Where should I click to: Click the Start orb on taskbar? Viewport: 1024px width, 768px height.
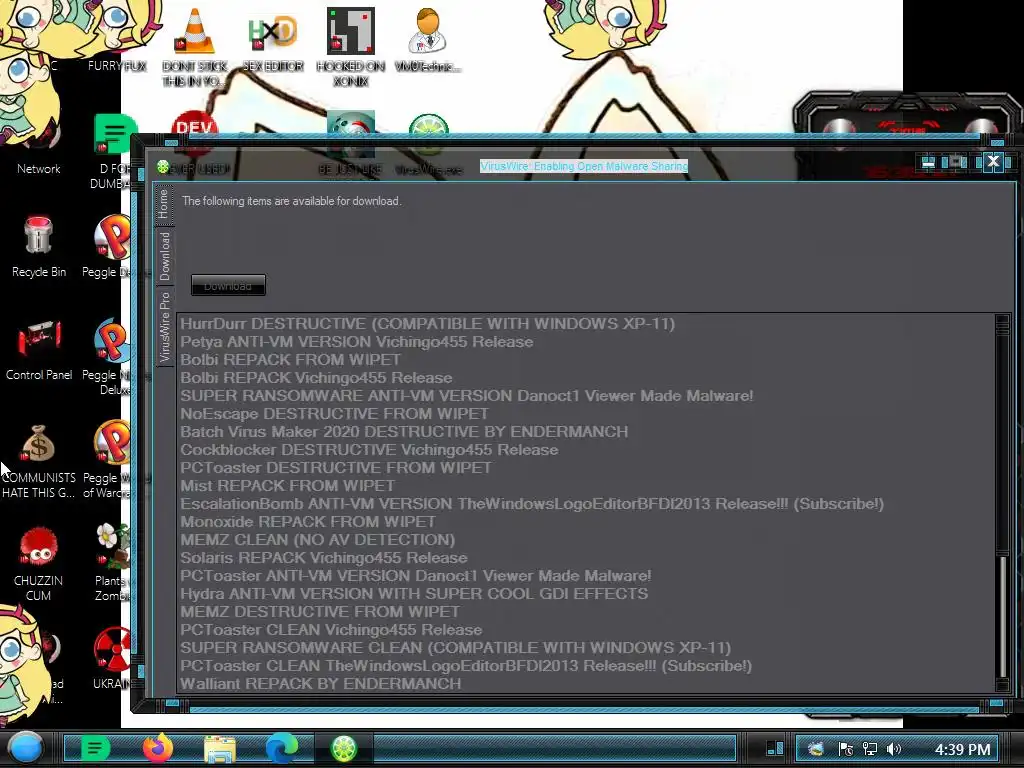pyautogui.click(x=26, y=748)
